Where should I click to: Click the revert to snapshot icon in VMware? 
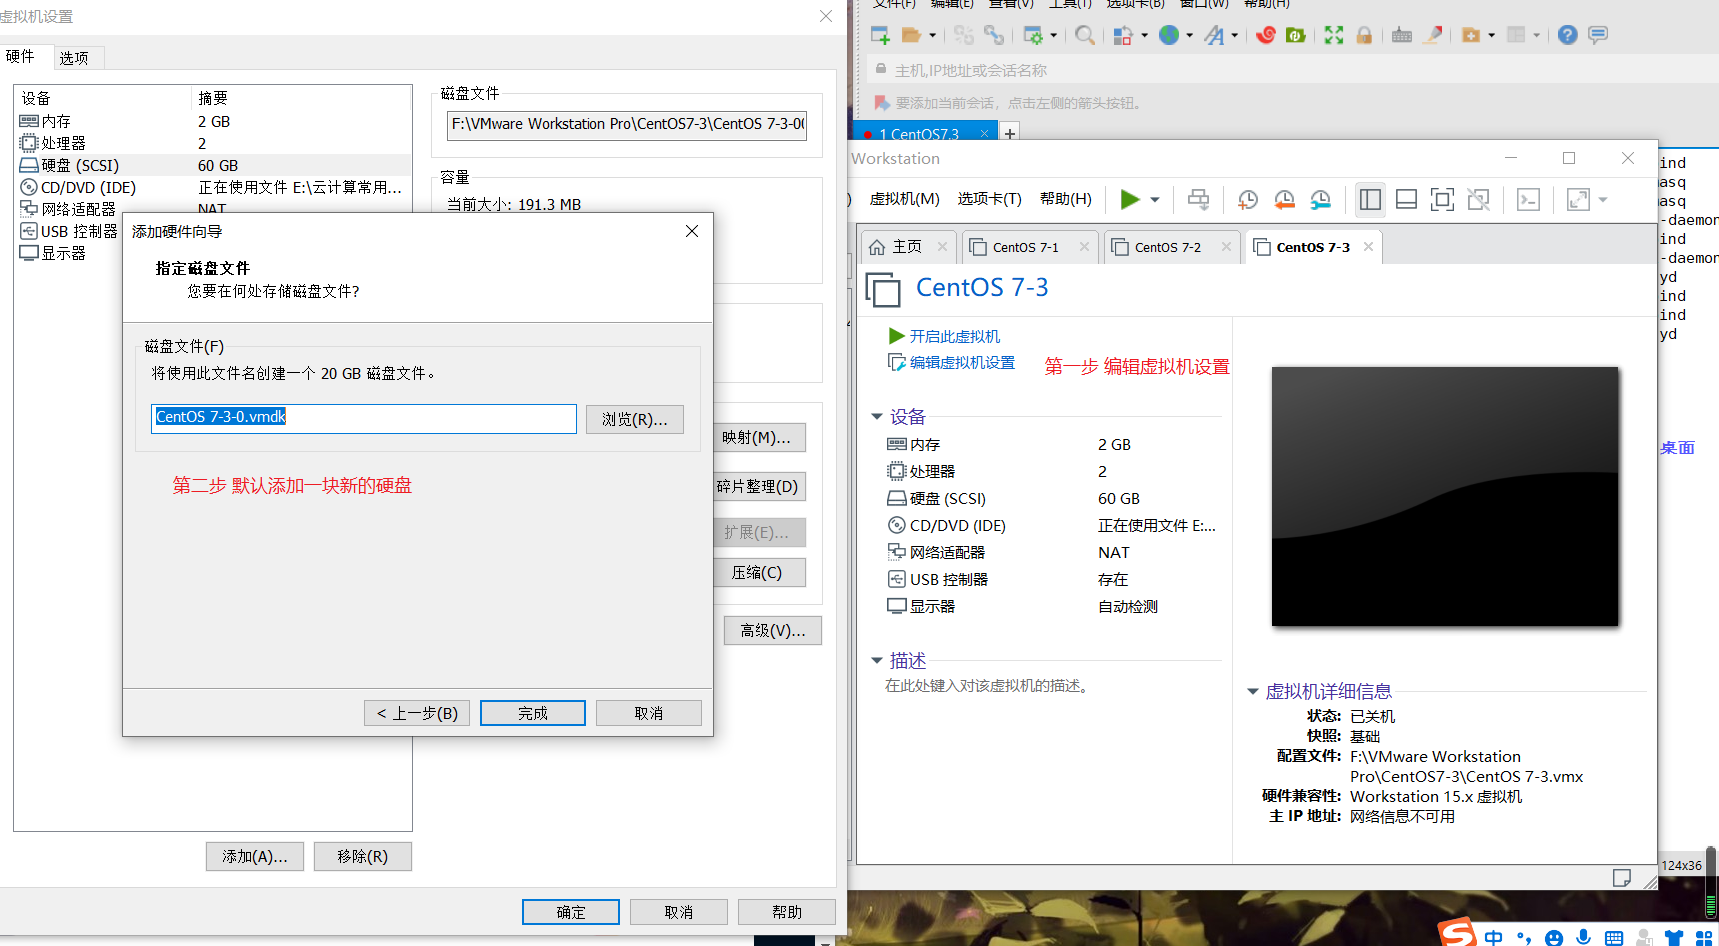click(1285, 199)
